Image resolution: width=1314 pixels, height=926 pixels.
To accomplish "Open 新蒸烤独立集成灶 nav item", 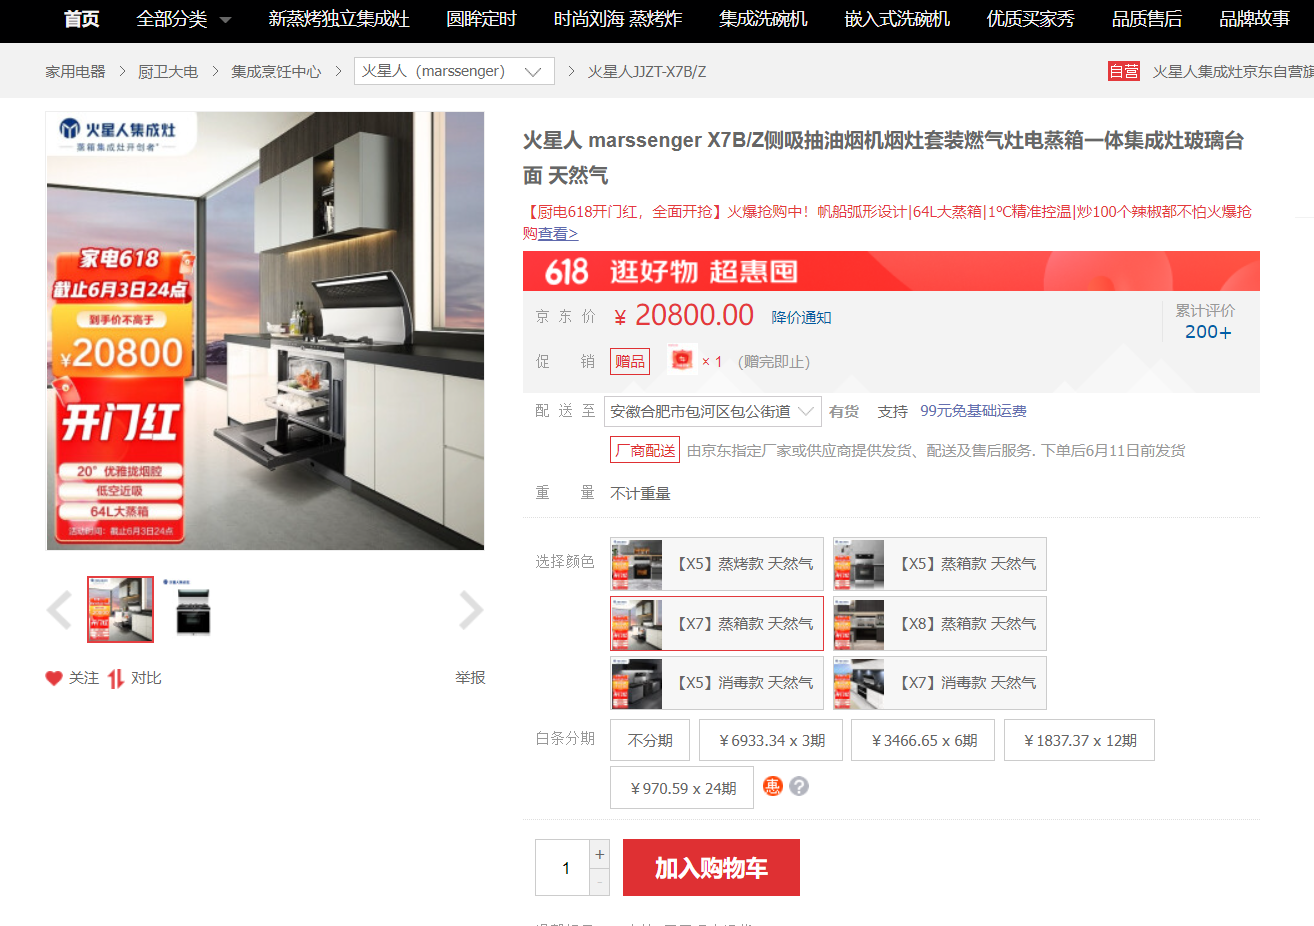I will pos(339,19).
